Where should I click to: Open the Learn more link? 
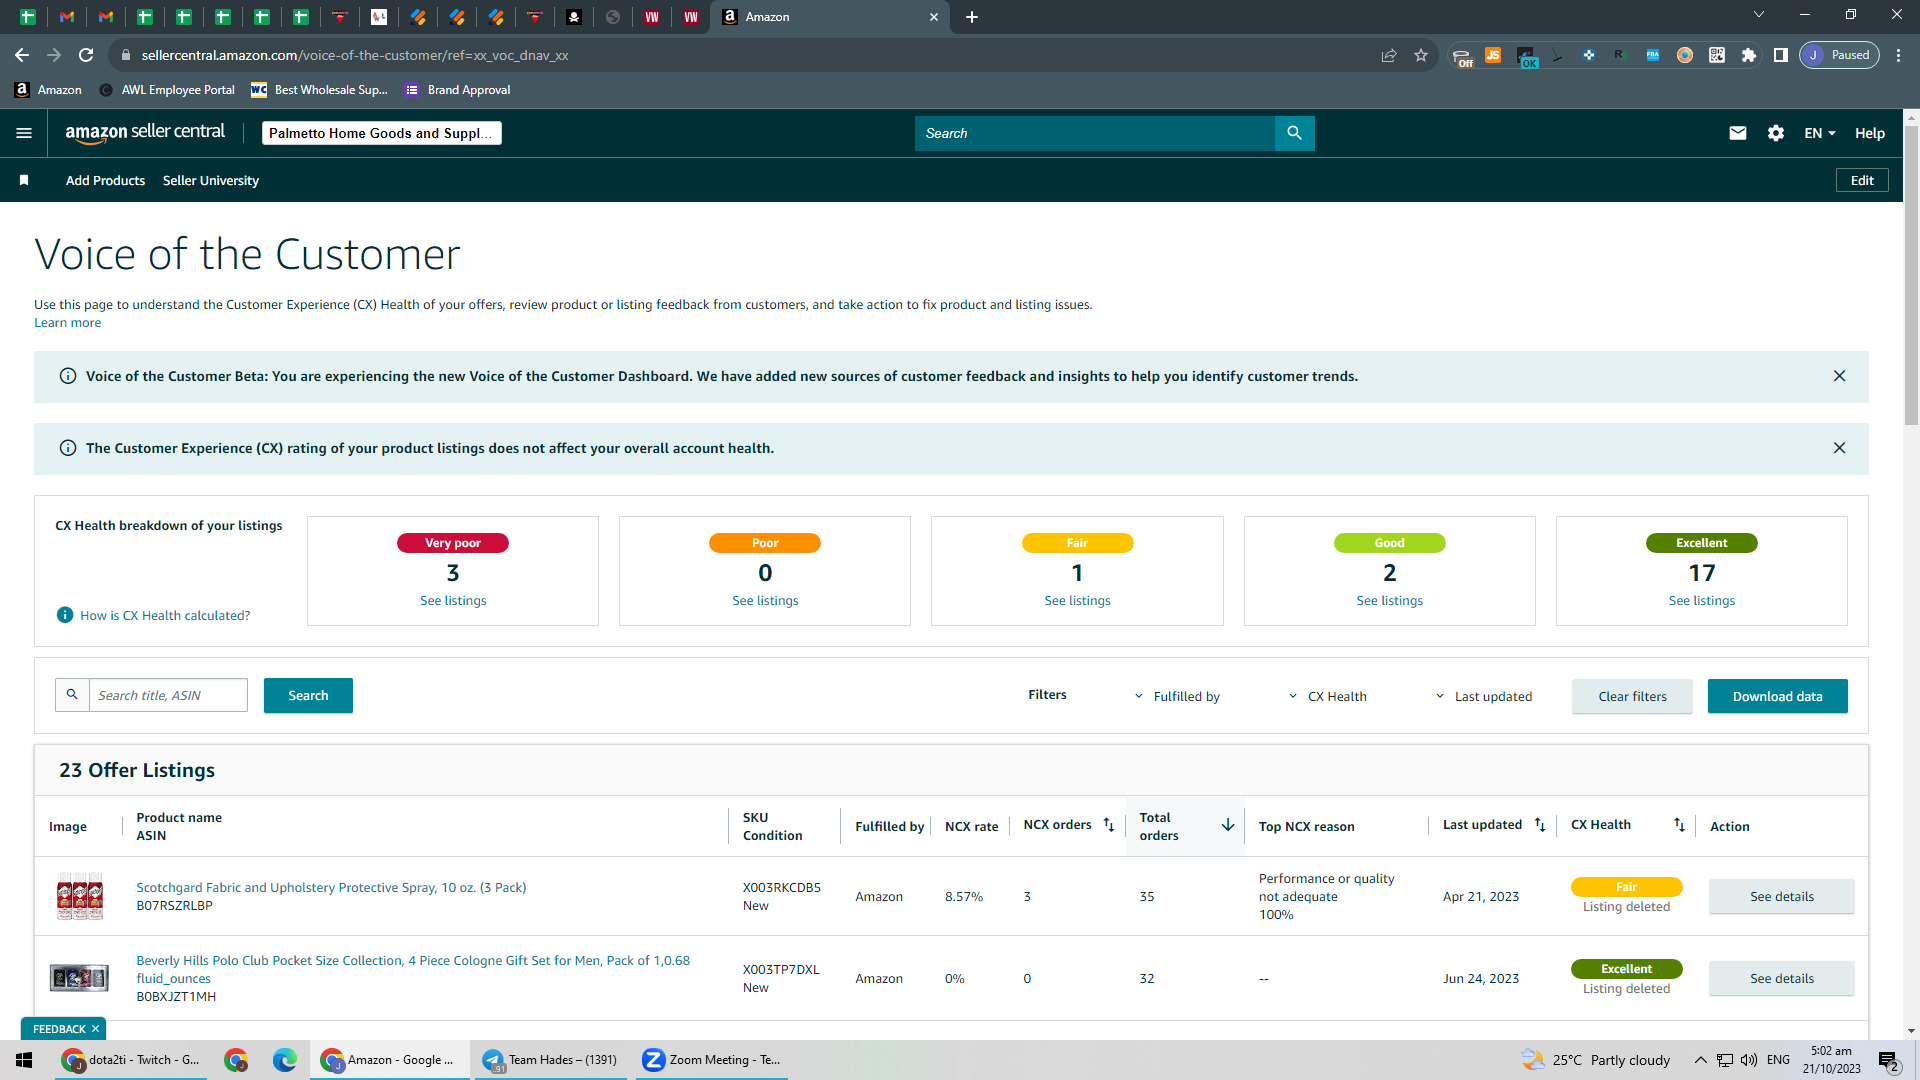(67, 323)
